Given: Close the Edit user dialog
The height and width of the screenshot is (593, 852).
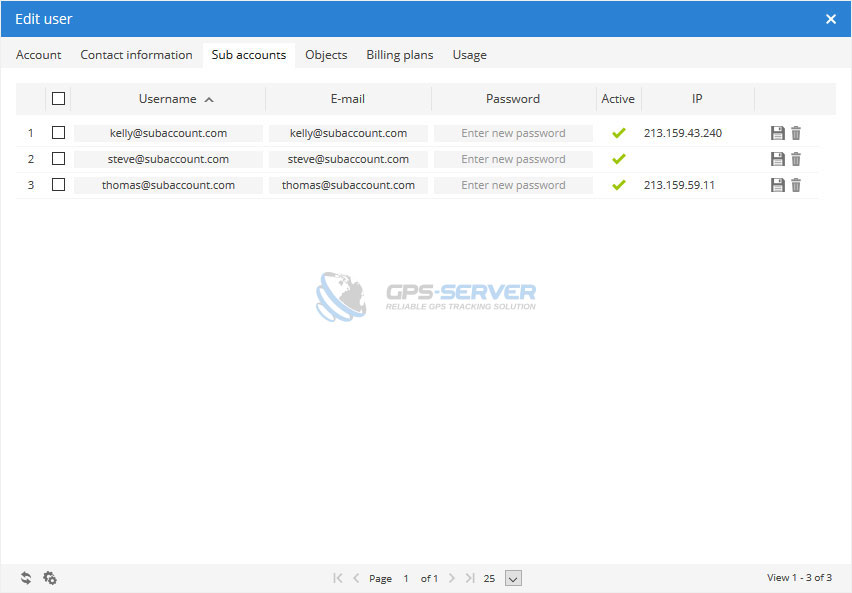Looking at the screenshot, I should [831, 19].
